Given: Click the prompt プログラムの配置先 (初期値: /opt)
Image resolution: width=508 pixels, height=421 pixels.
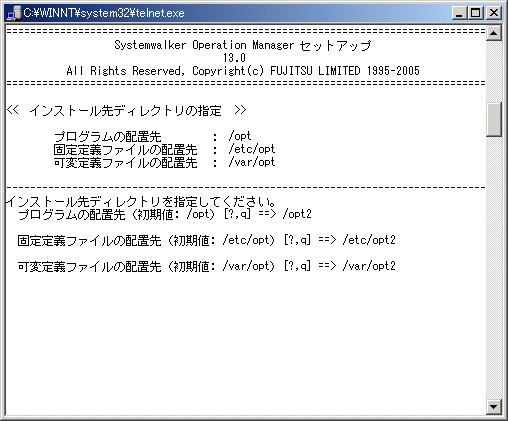Looking at the screenshot, I should pos(116,214).
